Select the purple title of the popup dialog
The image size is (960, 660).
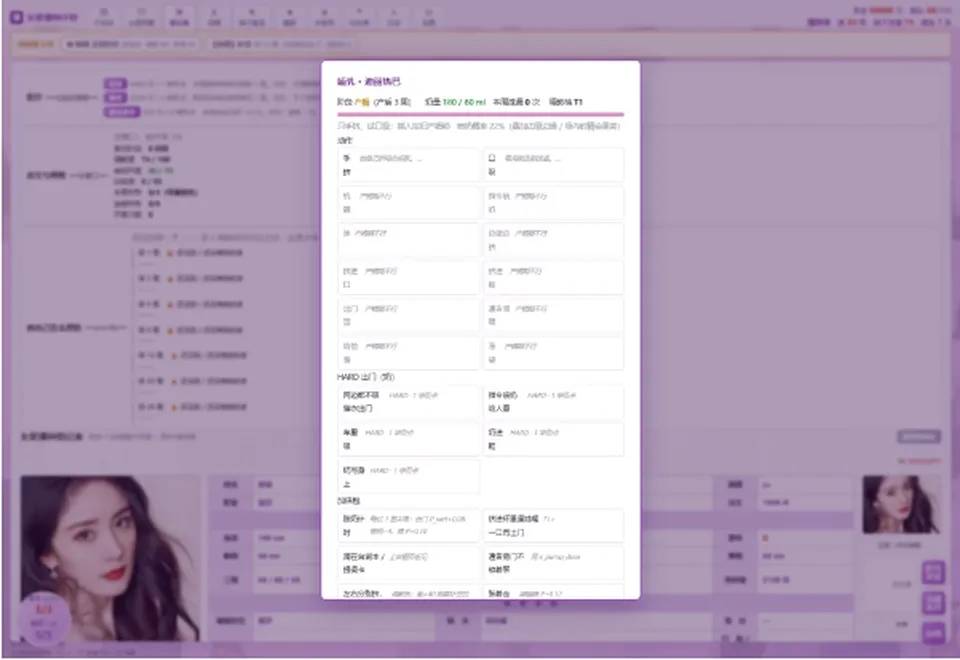[369, 81]
